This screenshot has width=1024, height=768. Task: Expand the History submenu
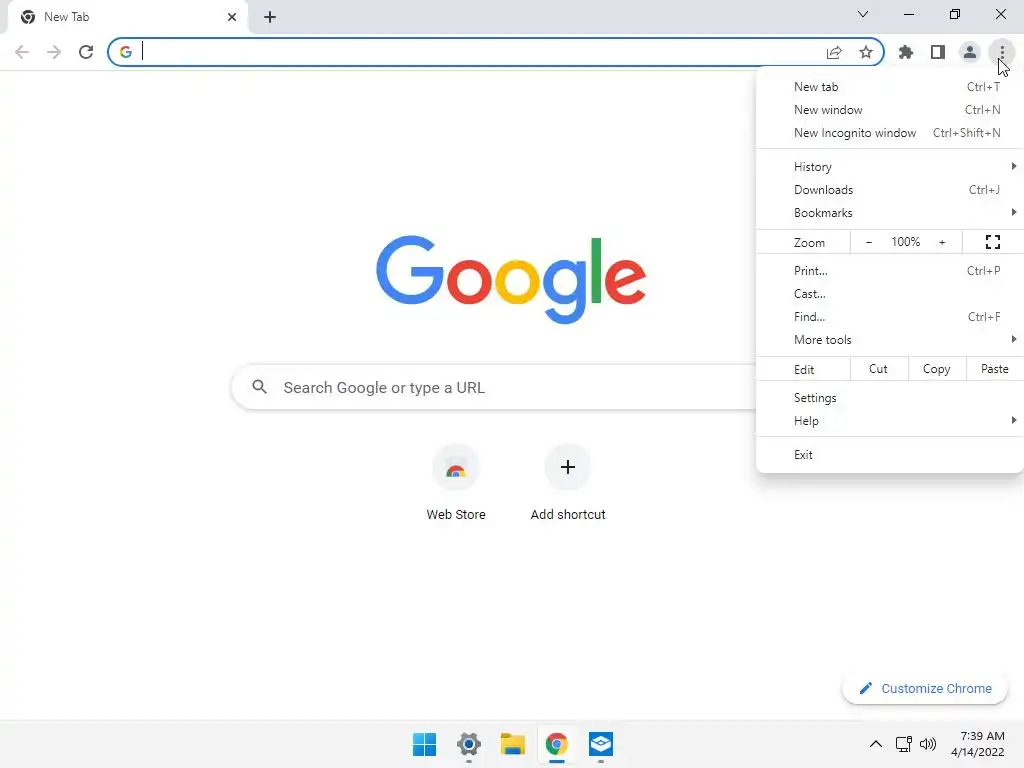click(889, 167)
